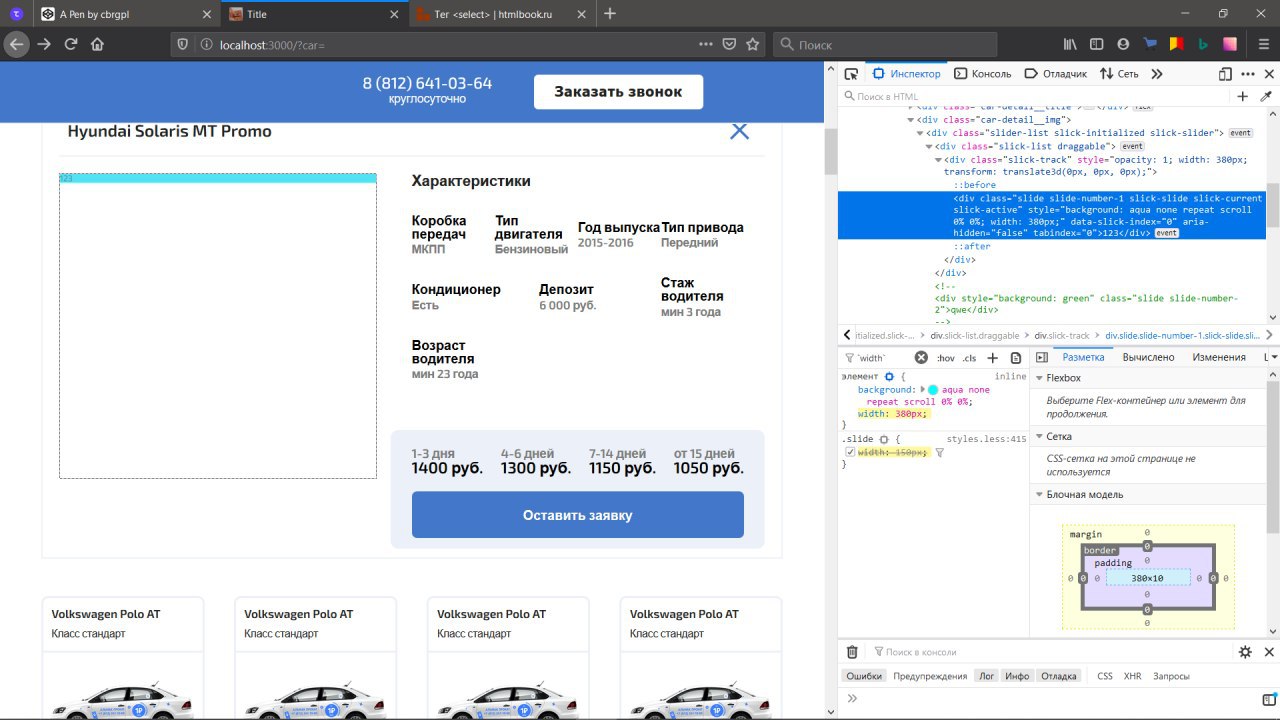Toggle the Отладка console filter

tap(1059, 676)
